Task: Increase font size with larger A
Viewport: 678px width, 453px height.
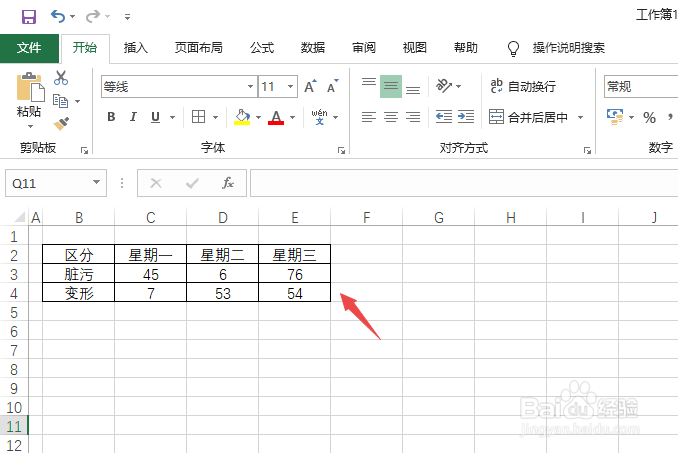Action: tap(310, 87)
